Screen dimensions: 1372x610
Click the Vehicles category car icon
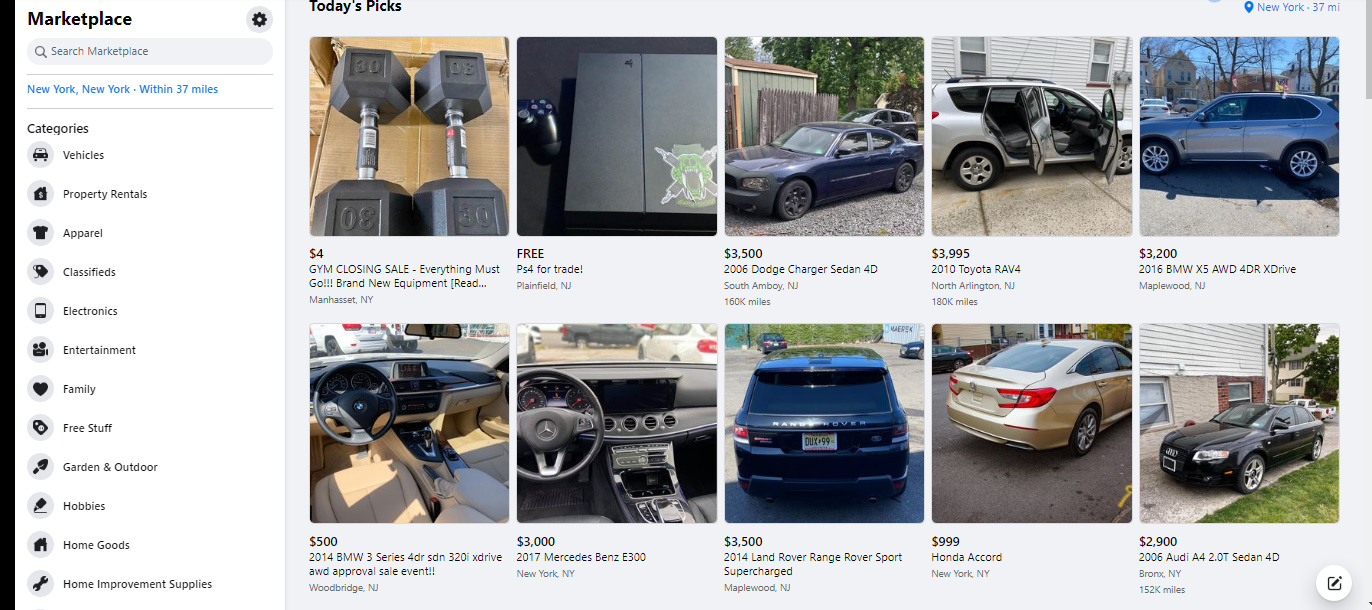tap(40, 155)
